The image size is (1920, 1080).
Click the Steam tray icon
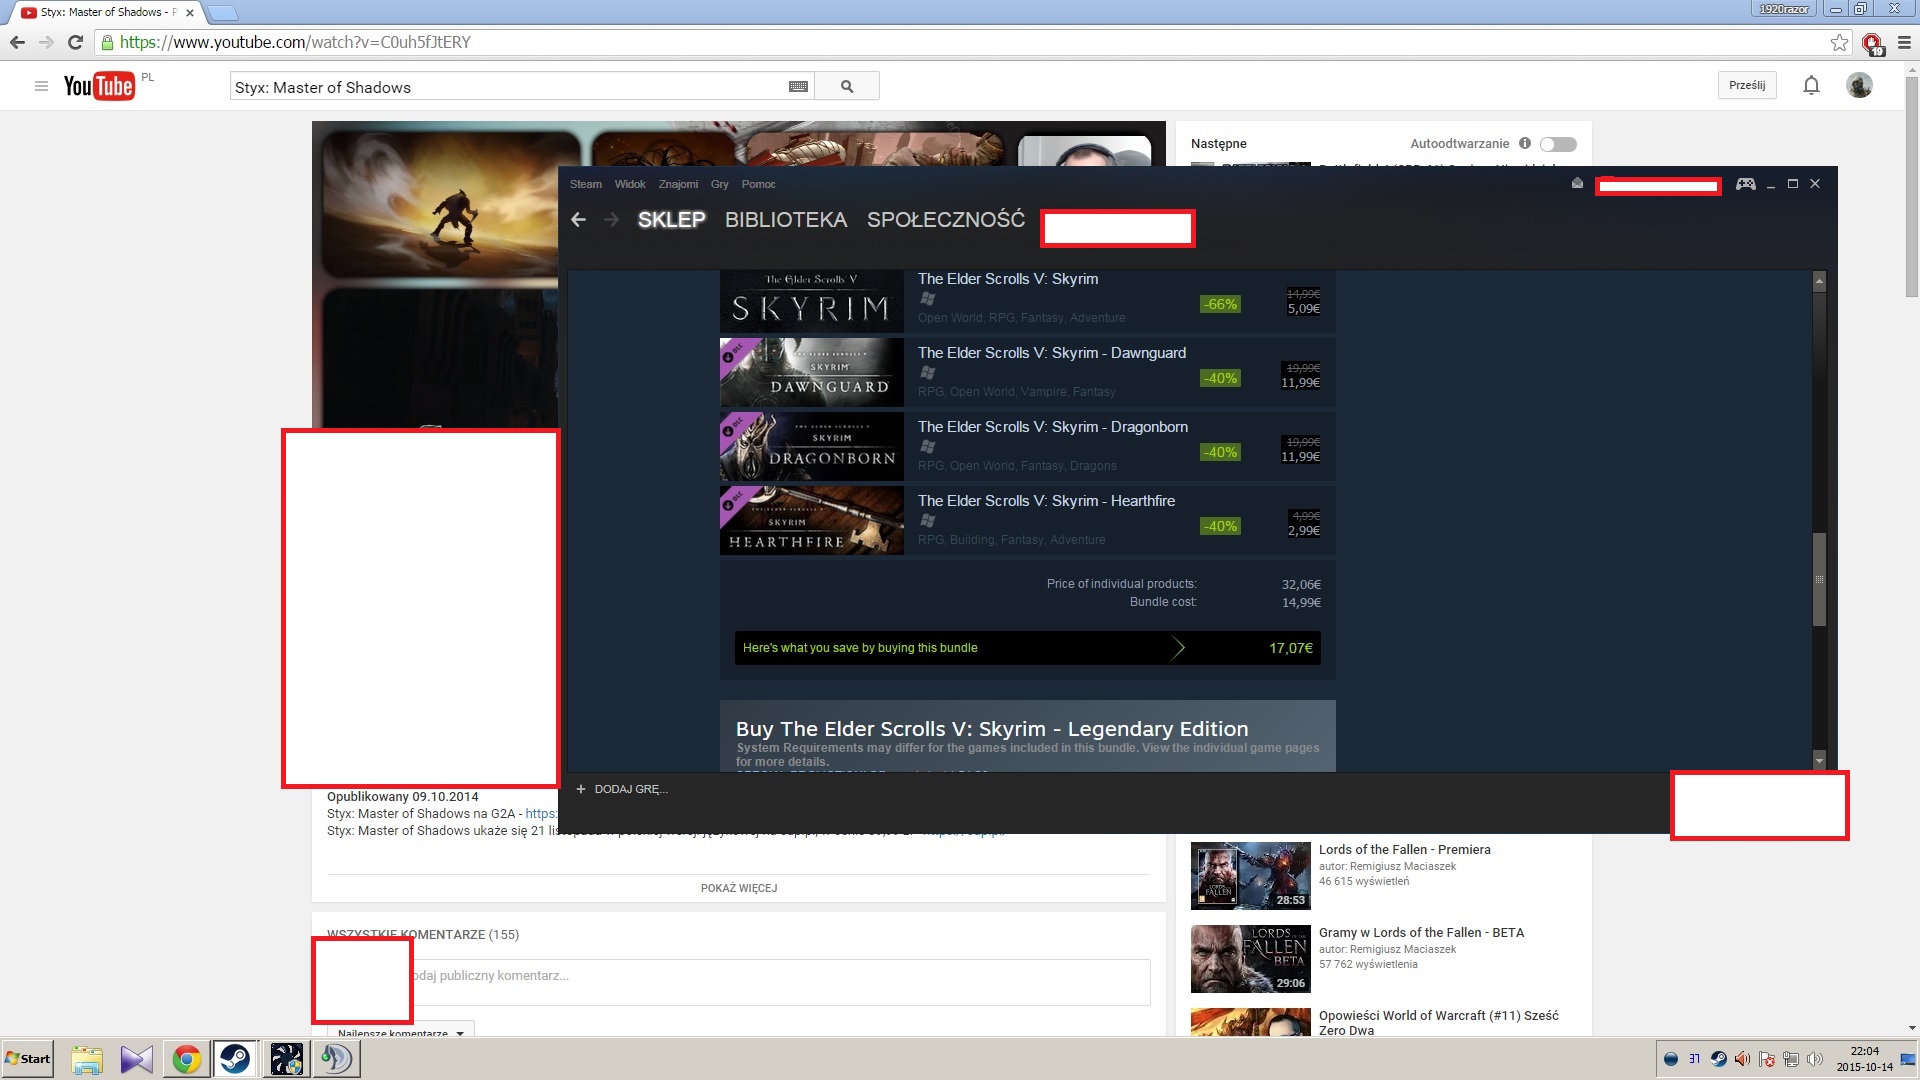(1718, 1059)
